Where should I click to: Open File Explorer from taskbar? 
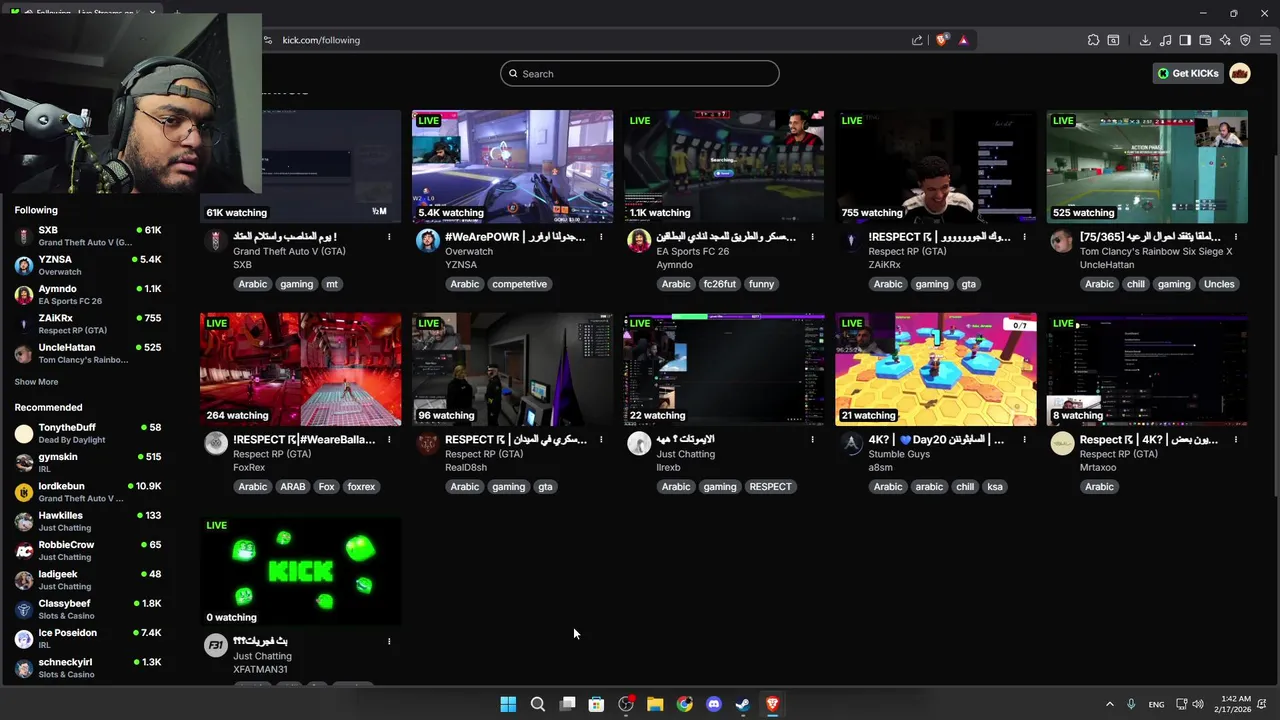pos(655,704)
